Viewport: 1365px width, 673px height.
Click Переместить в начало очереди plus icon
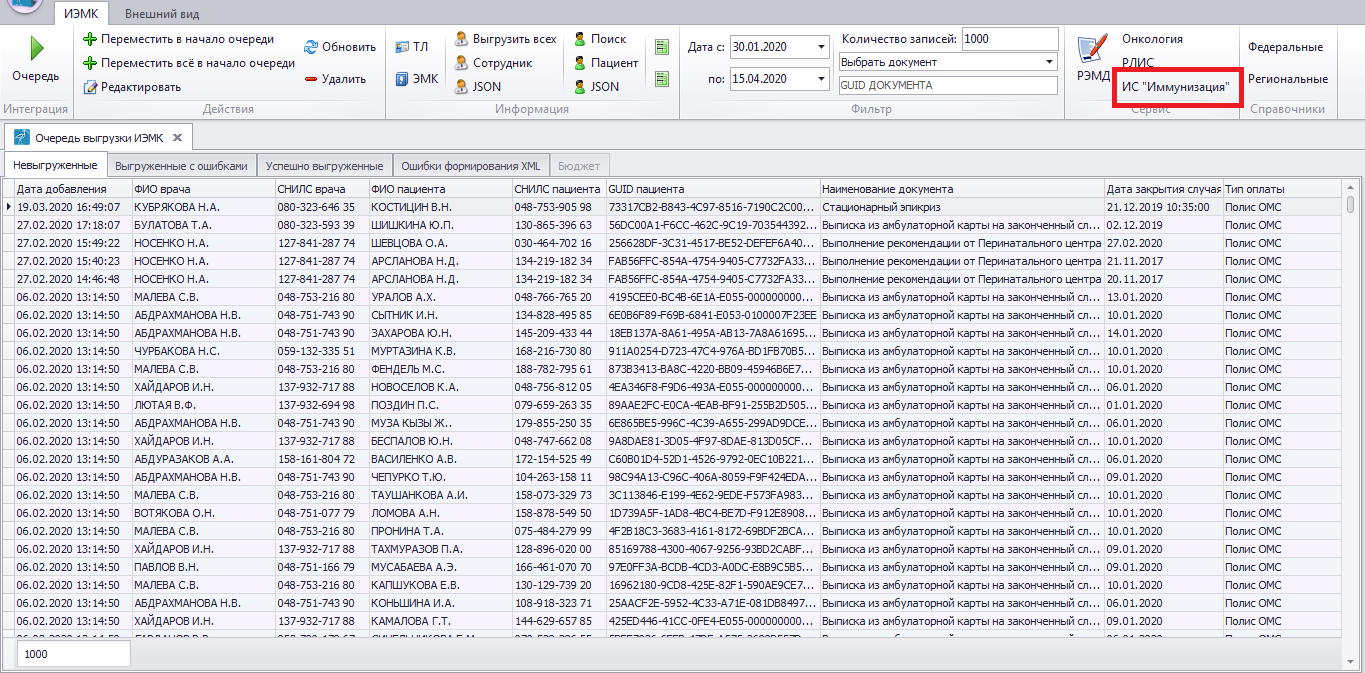coord(90,40)
